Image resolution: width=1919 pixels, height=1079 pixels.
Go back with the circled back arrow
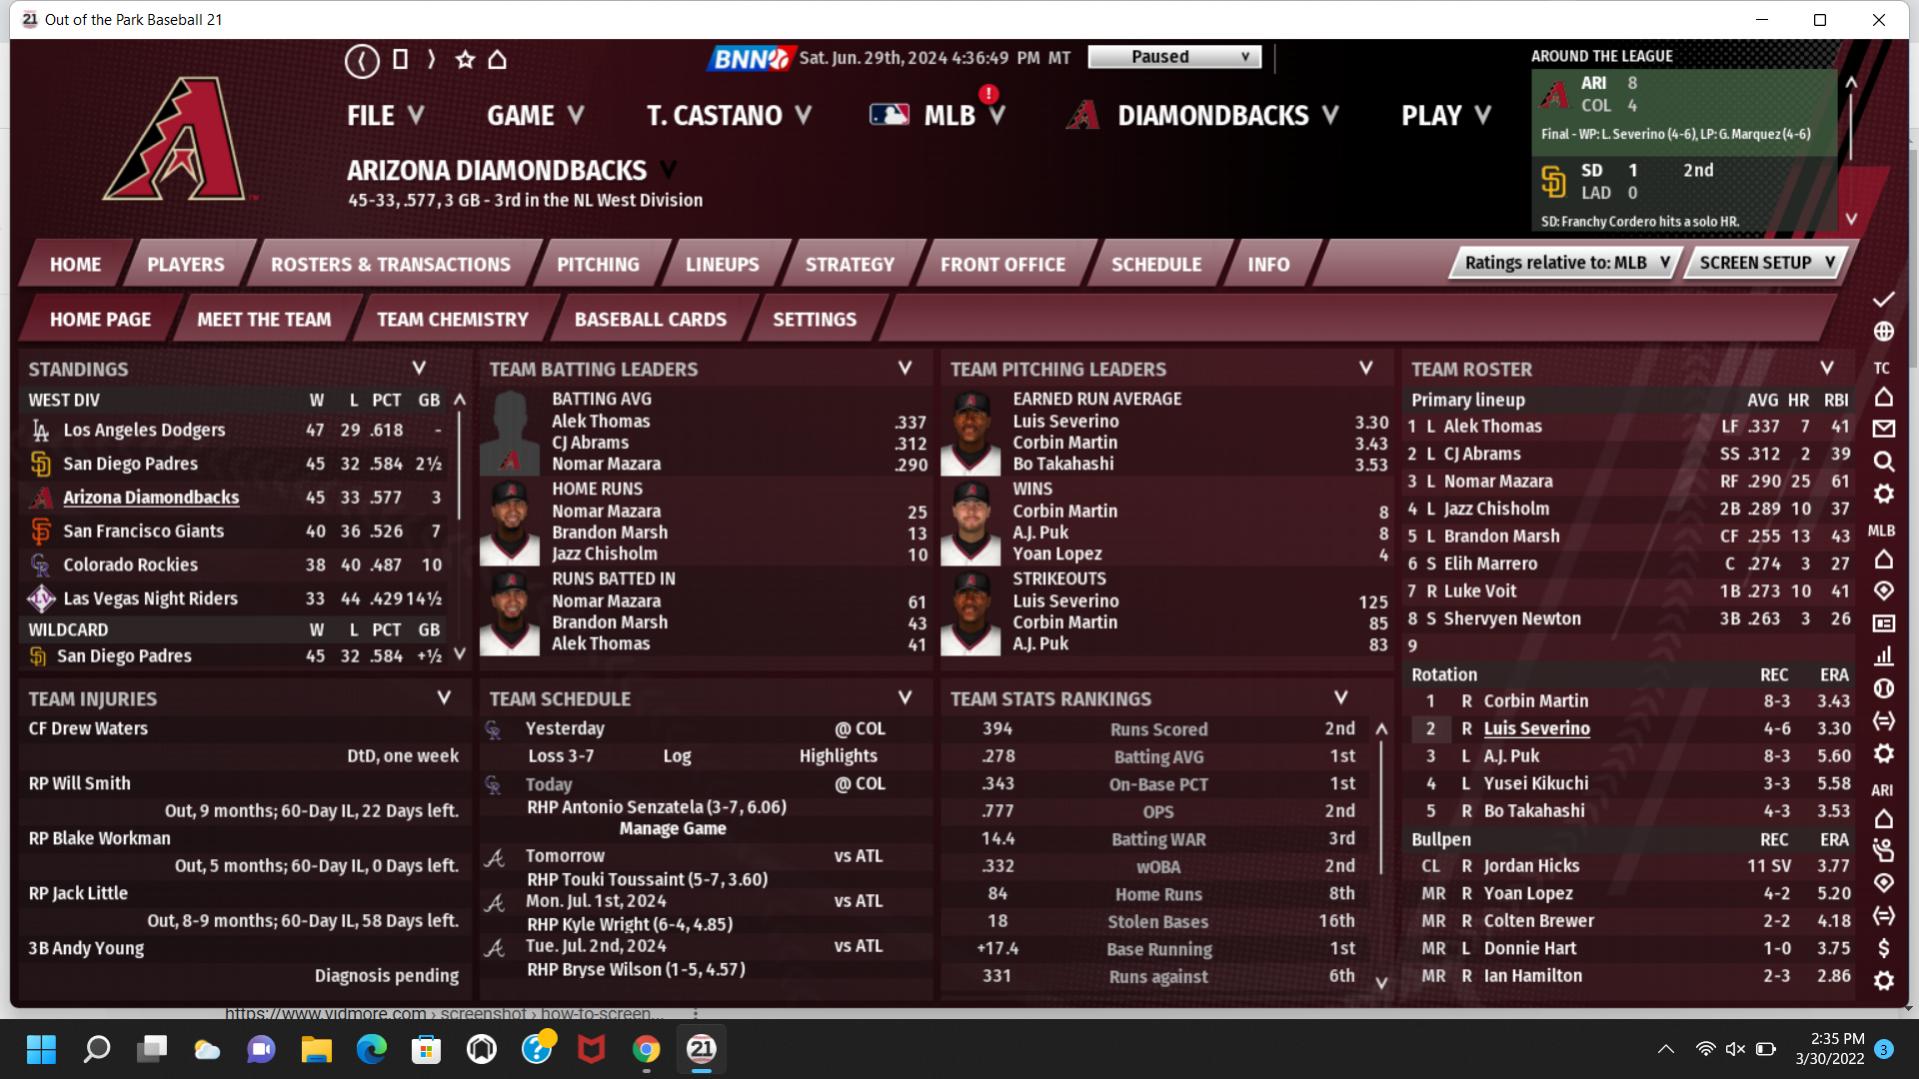pos(362,61)
